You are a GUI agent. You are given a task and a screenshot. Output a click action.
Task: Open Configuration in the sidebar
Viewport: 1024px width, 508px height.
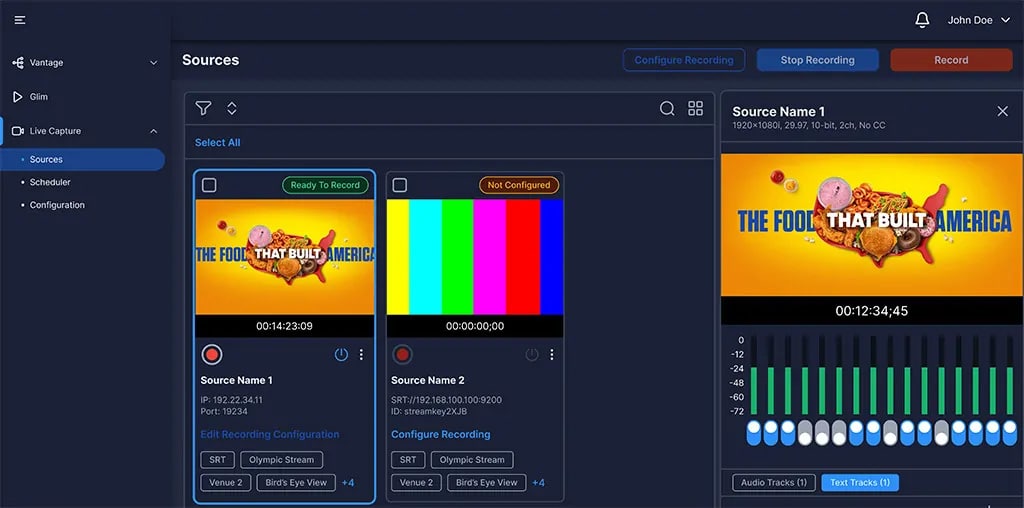coord(57,205)
